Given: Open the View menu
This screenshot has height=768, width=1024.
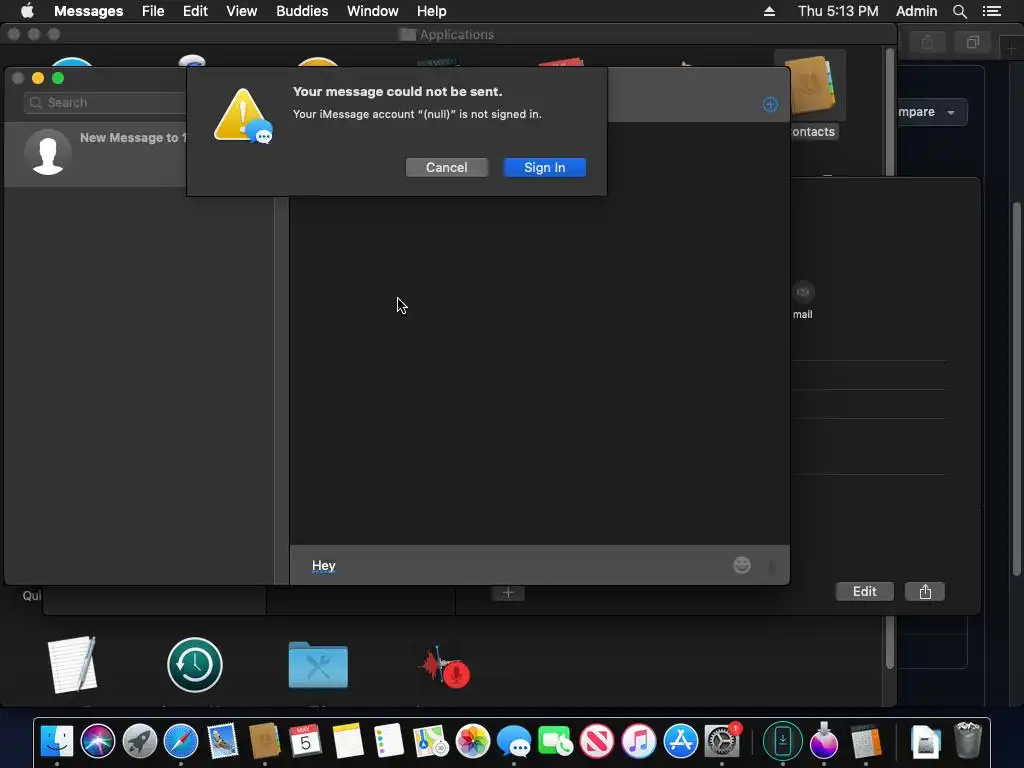Looking at the screenshot, I should point(242,11).
